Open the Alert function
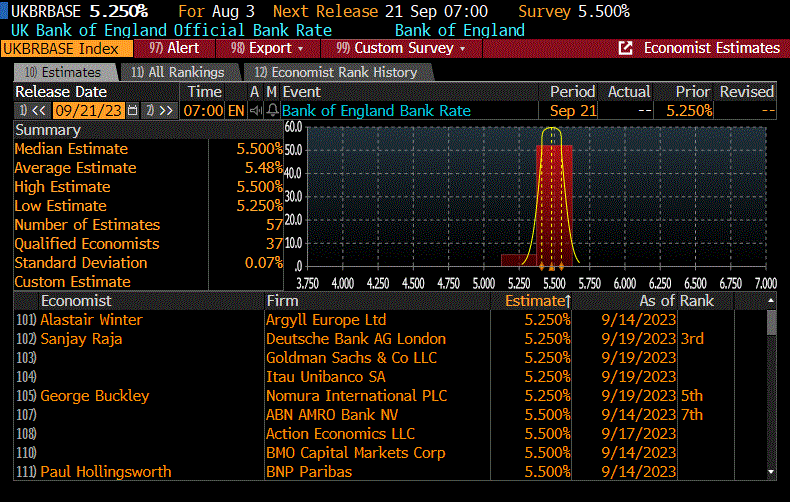Screen dimensions: 790x502 174,48
